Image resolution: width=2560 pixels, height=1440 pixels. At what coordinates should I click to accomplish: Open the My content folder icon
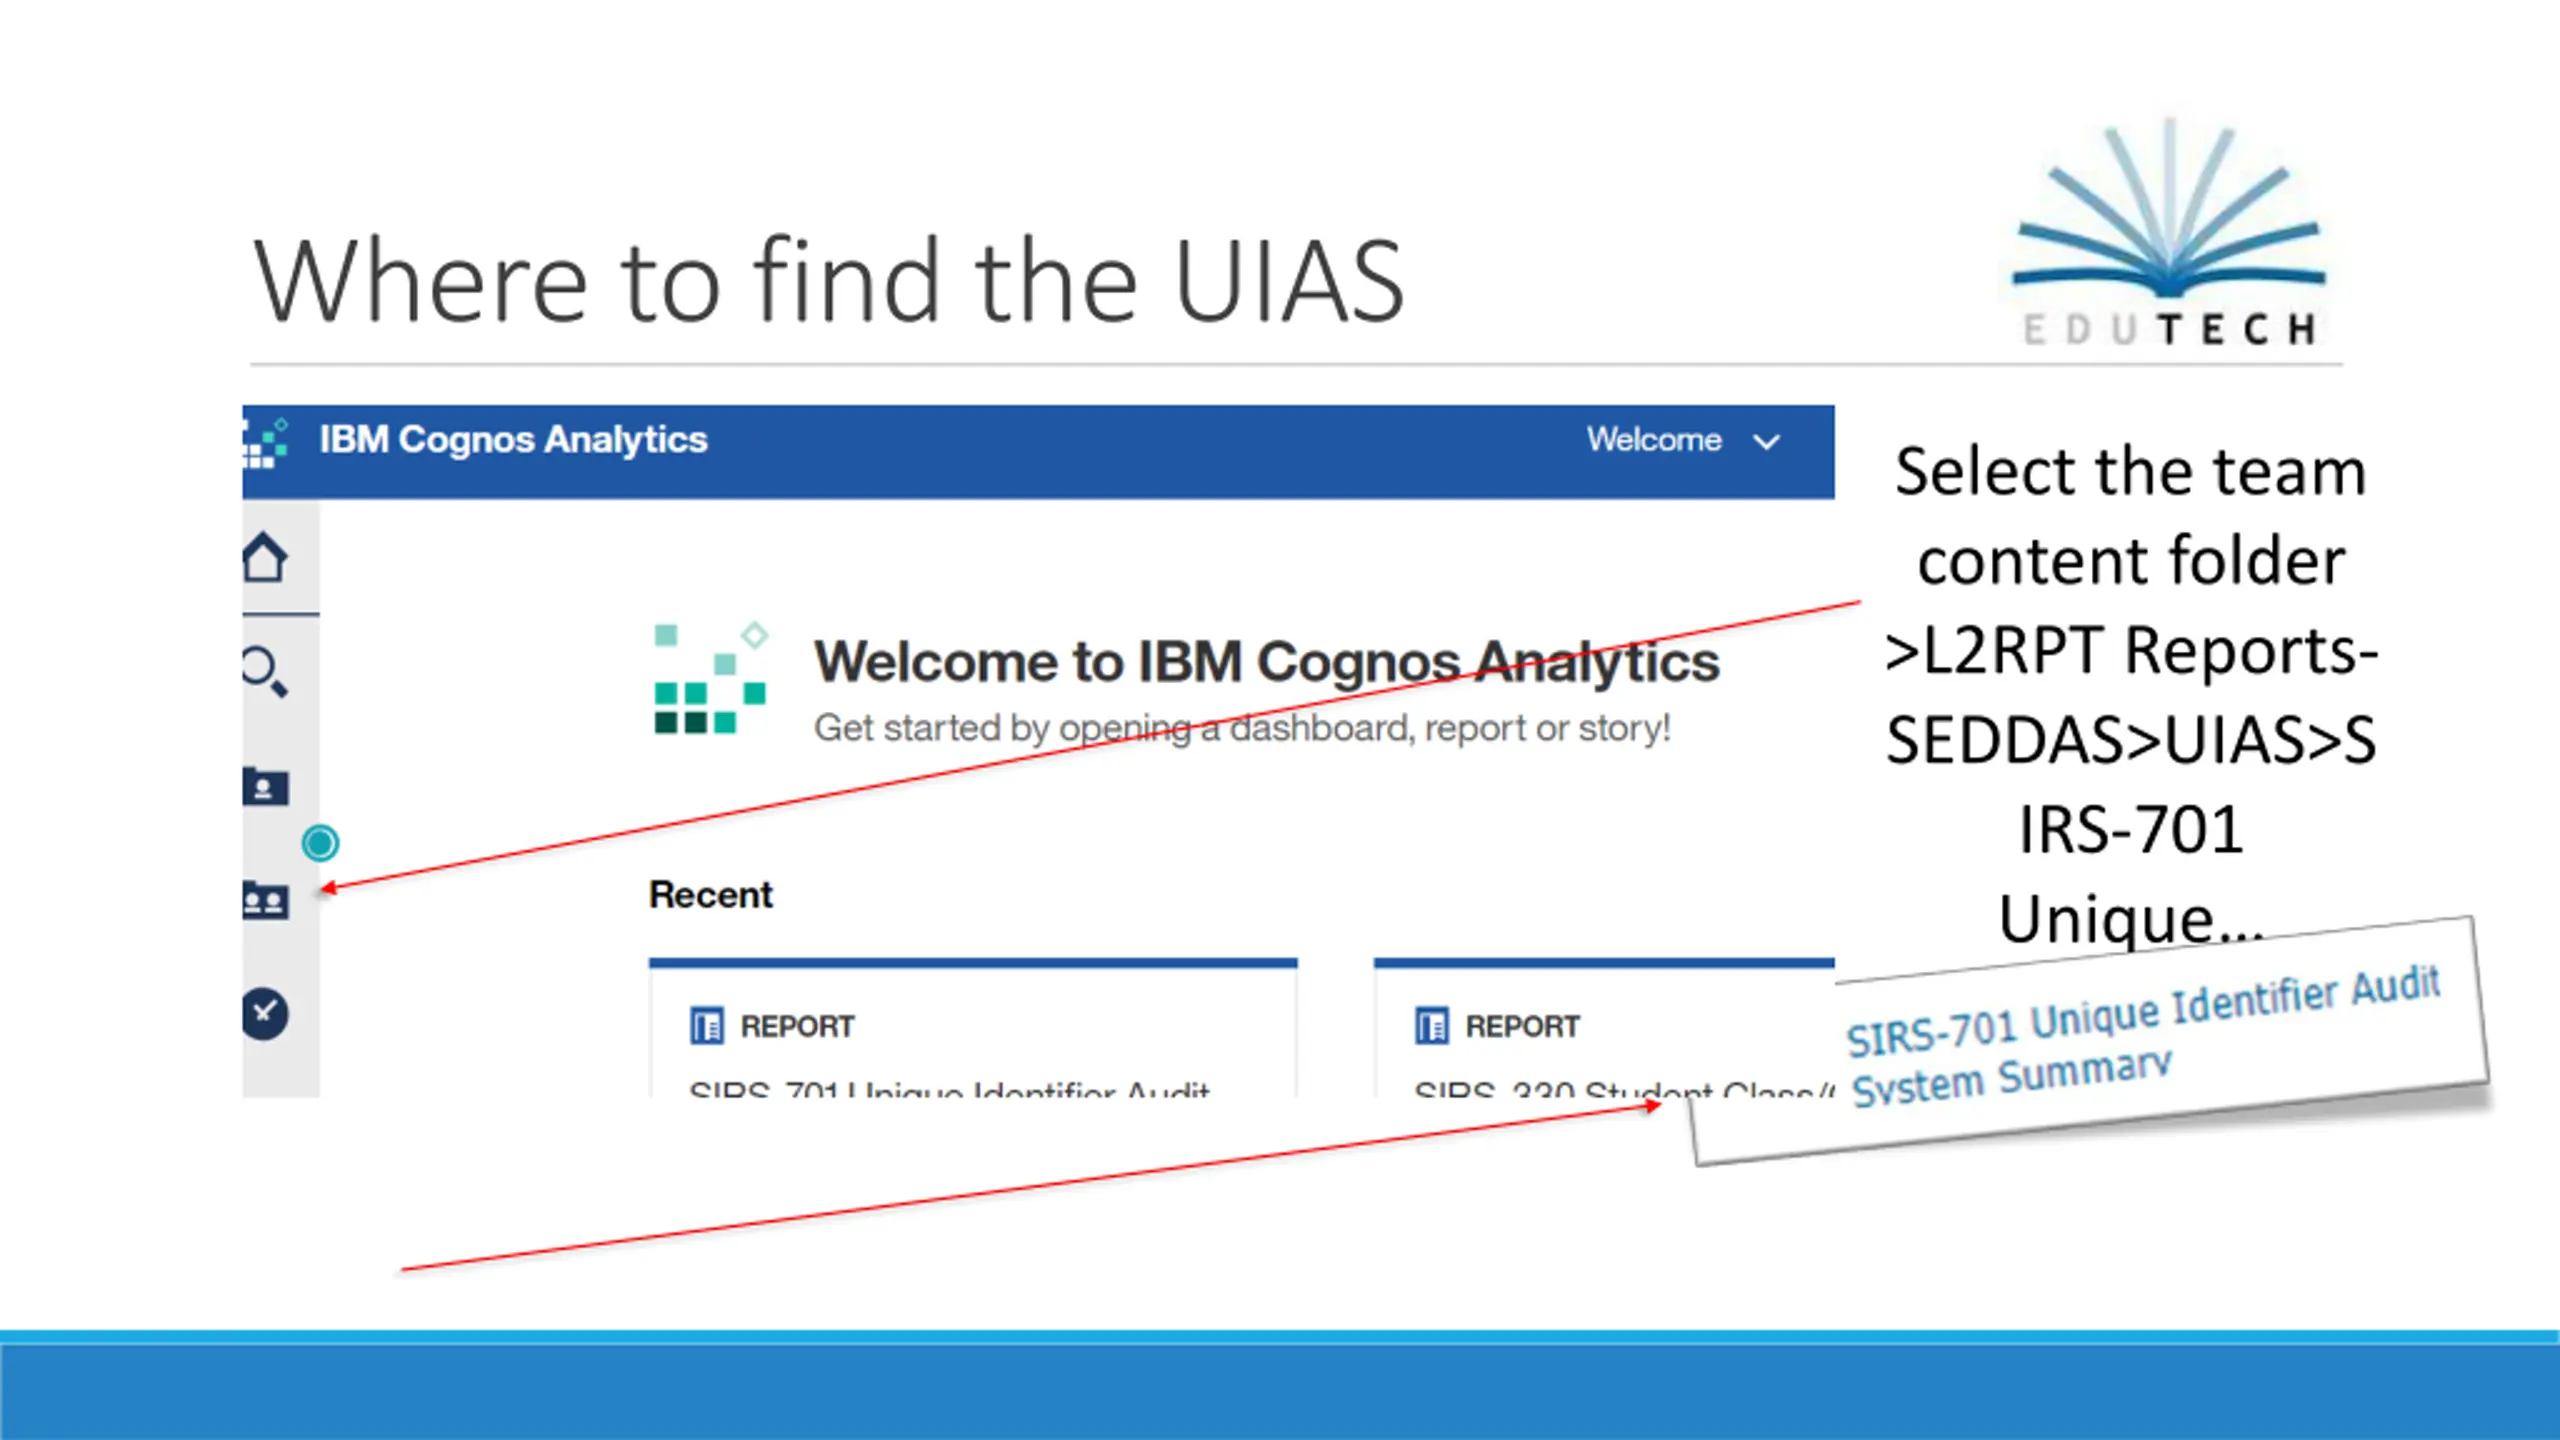[265, 786]
